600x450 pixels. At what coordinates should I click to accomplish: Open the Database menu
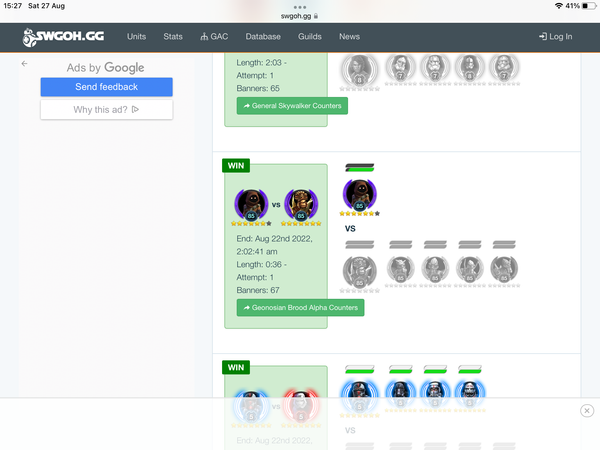[263, 37]
